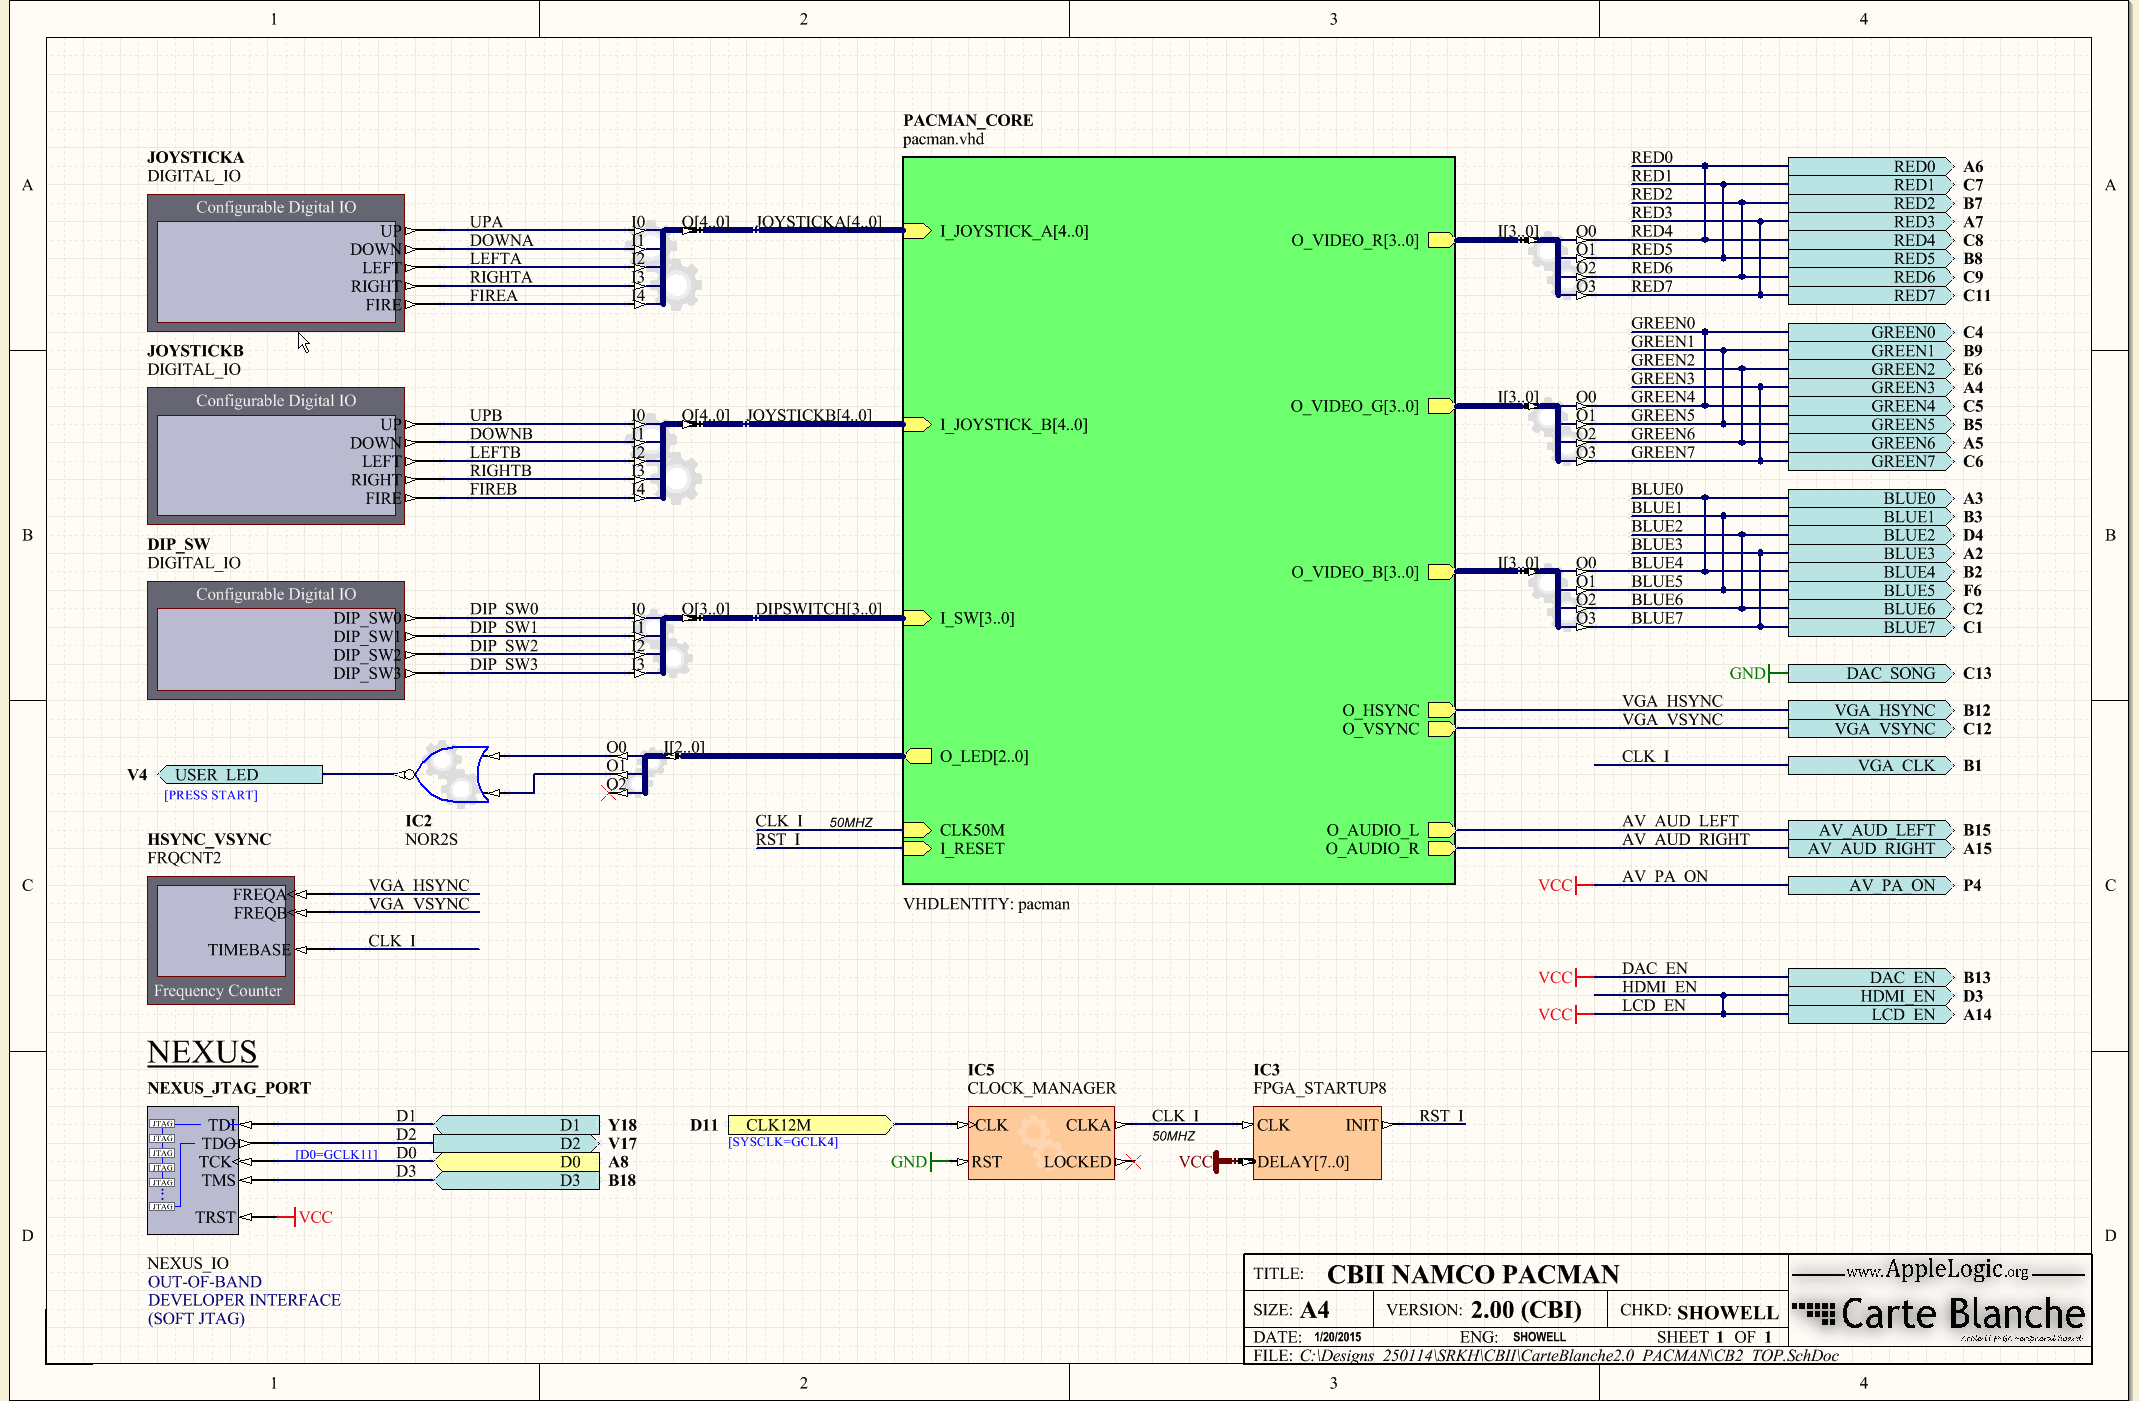Screen dimensions: 2139x1401
Task: Click the green PACMAN_CORE sheet symbol
Action: [1178, 520]
